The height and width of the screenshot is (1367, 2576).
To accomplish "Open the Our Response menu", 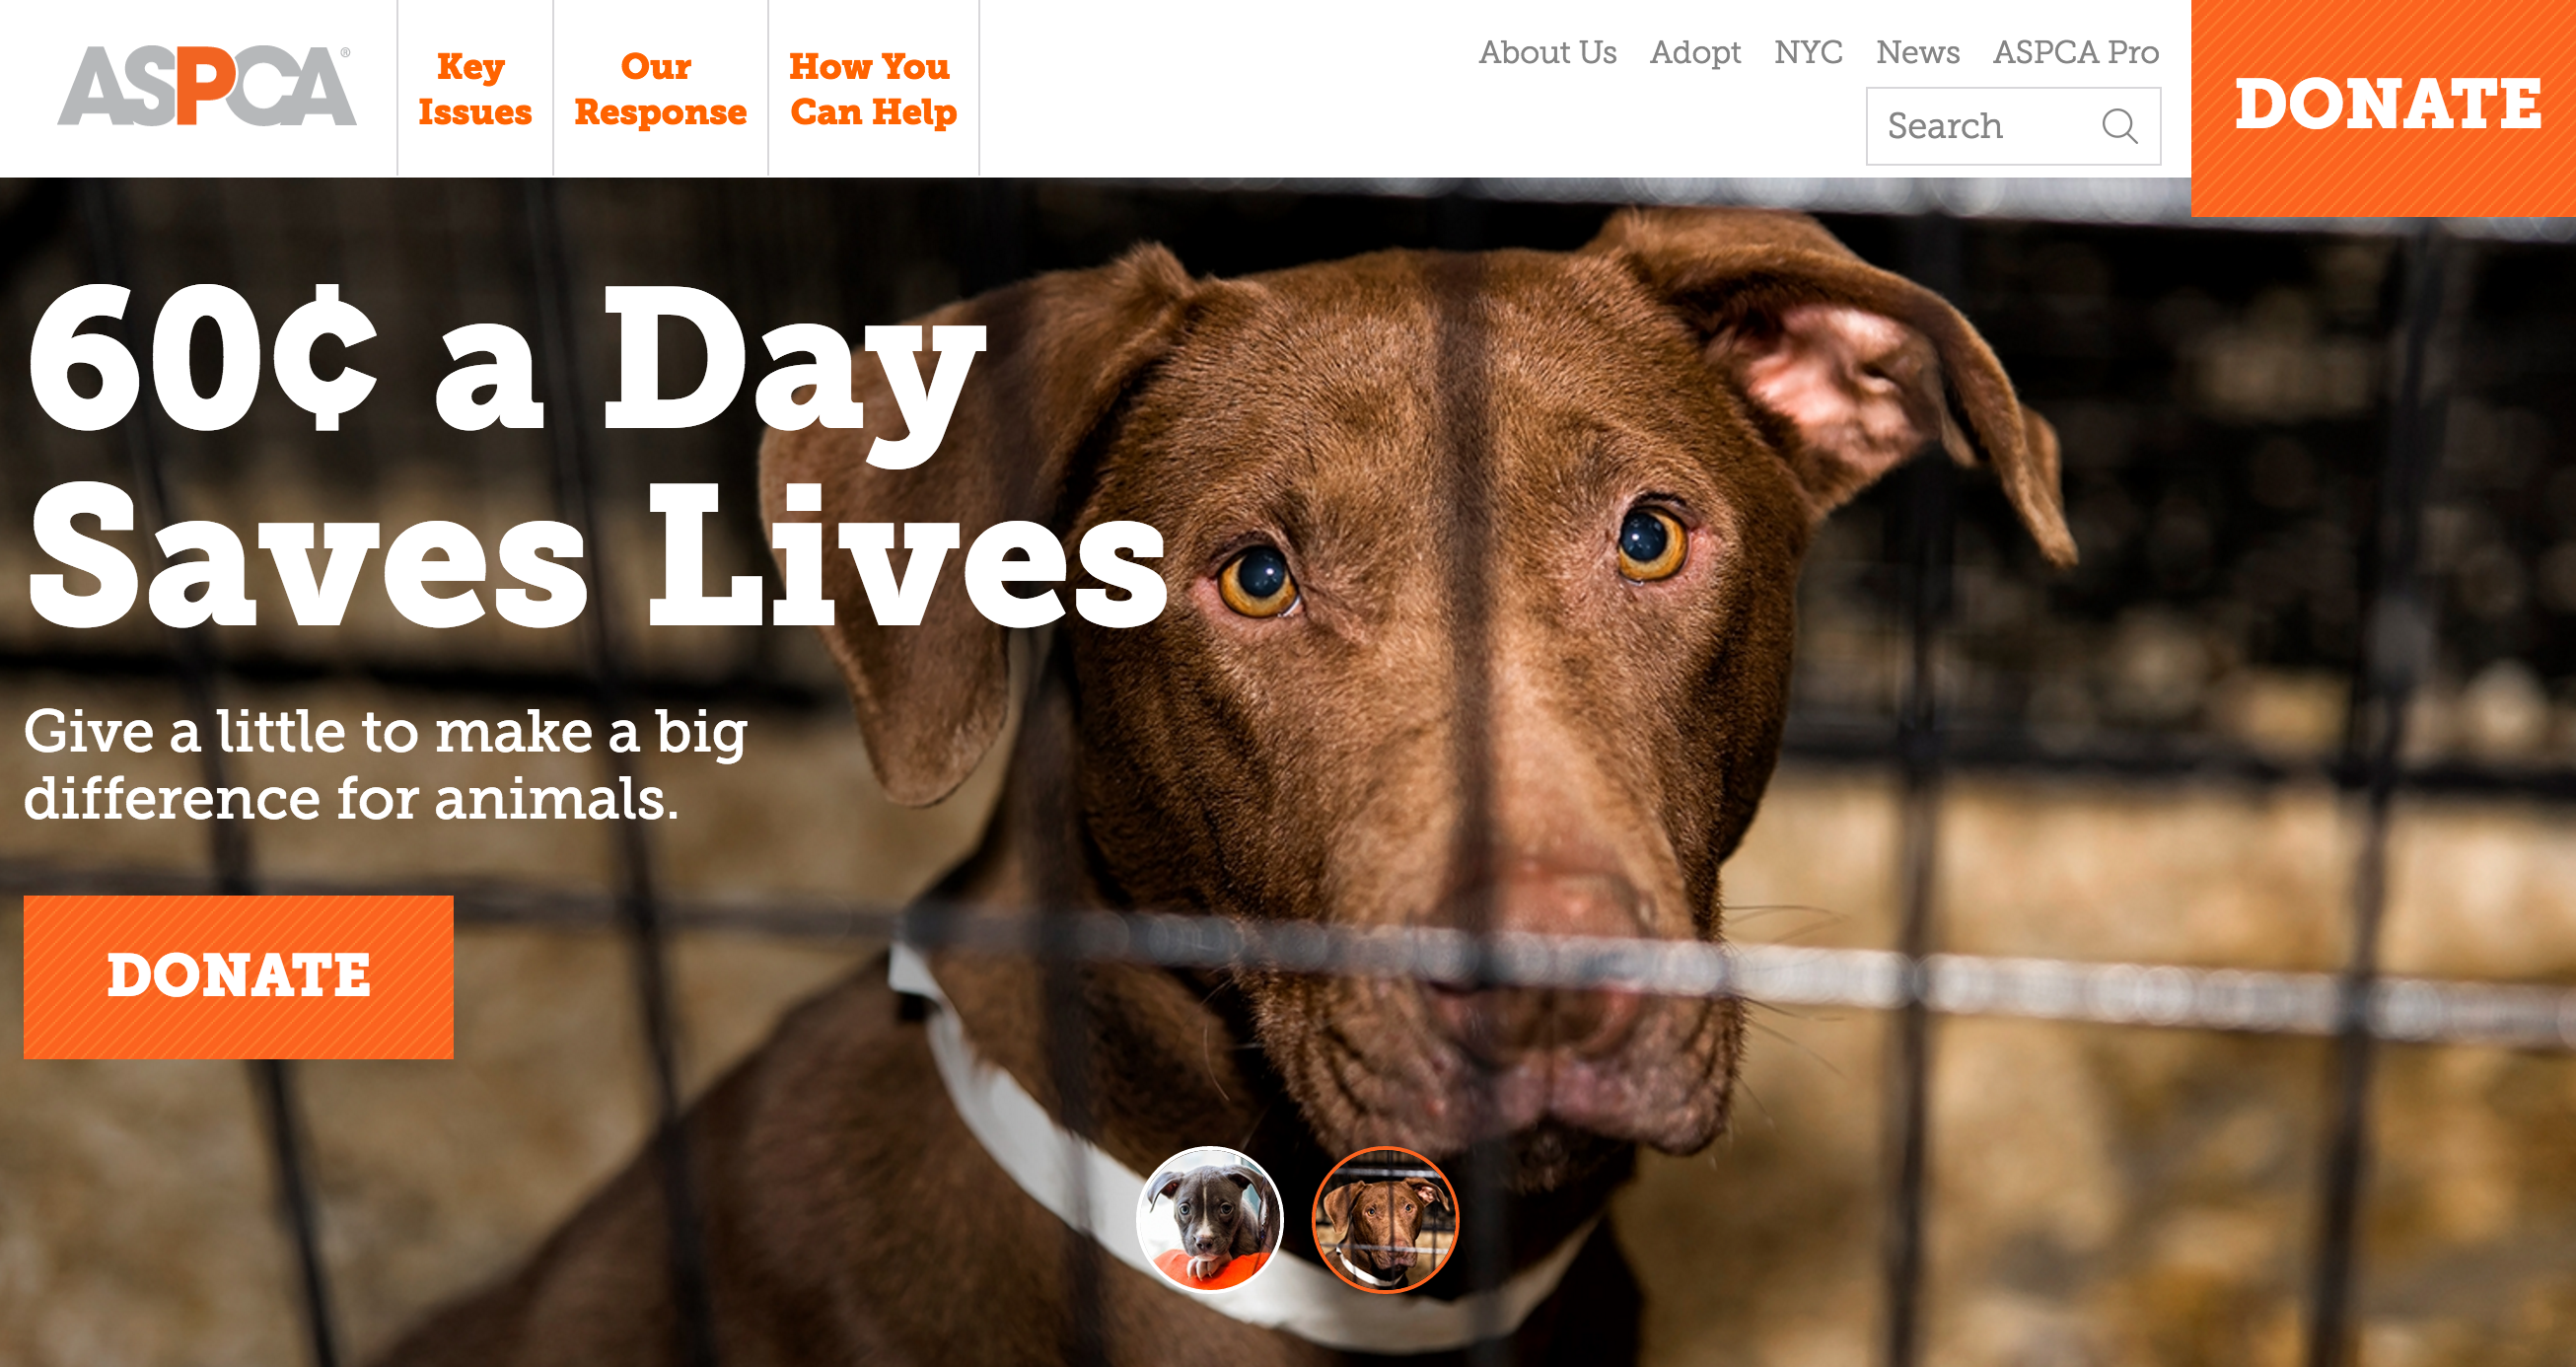I will tap(660, 89).
